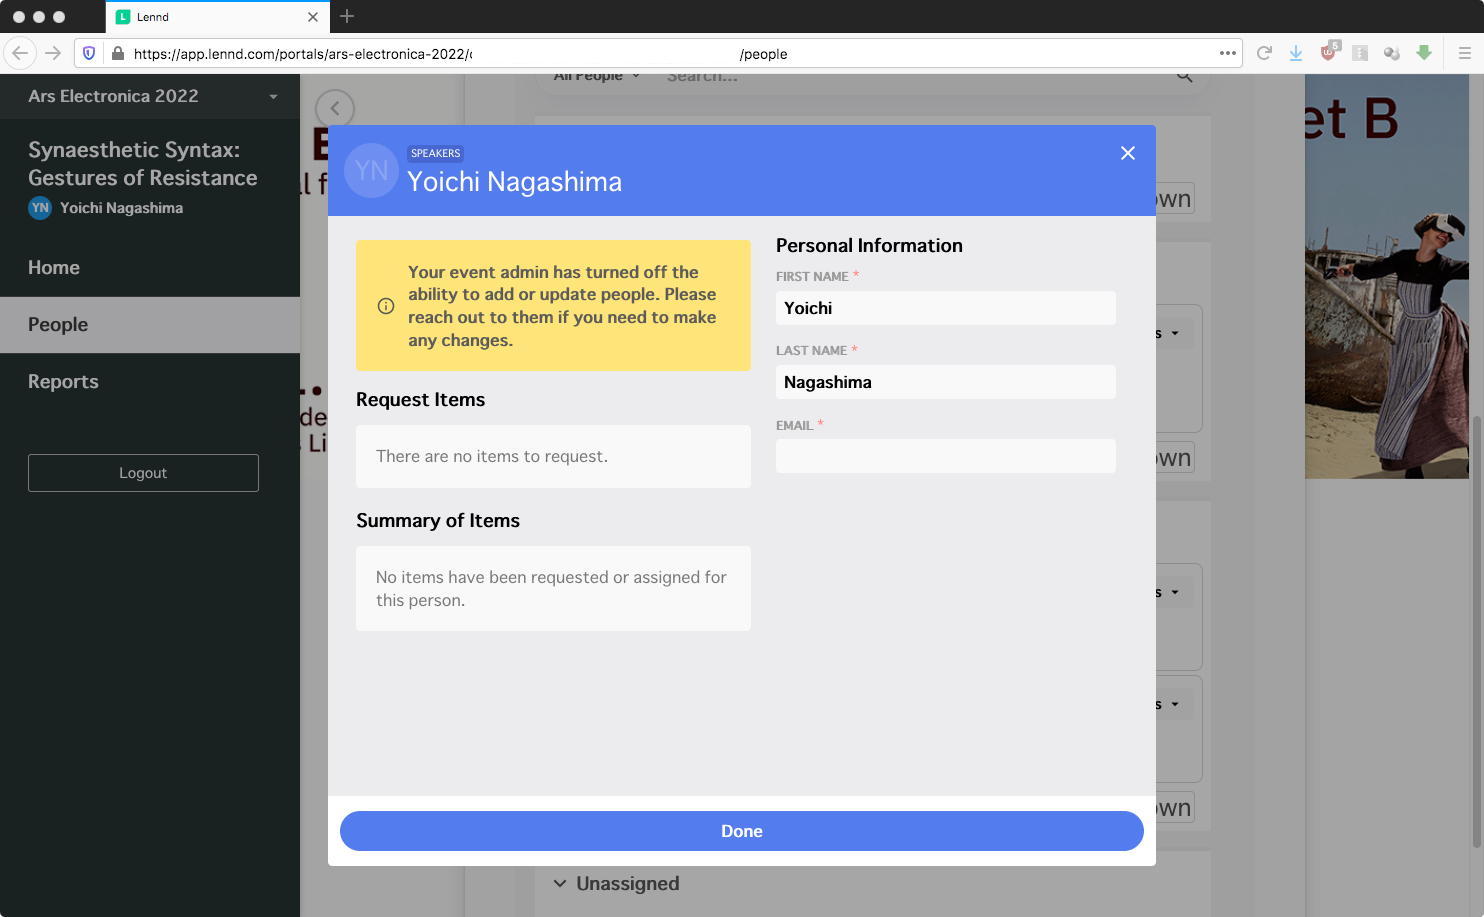Click the SPEAKERS tag badge
The height and width of the screenshot is (917, 1484).
click(435, 153)
